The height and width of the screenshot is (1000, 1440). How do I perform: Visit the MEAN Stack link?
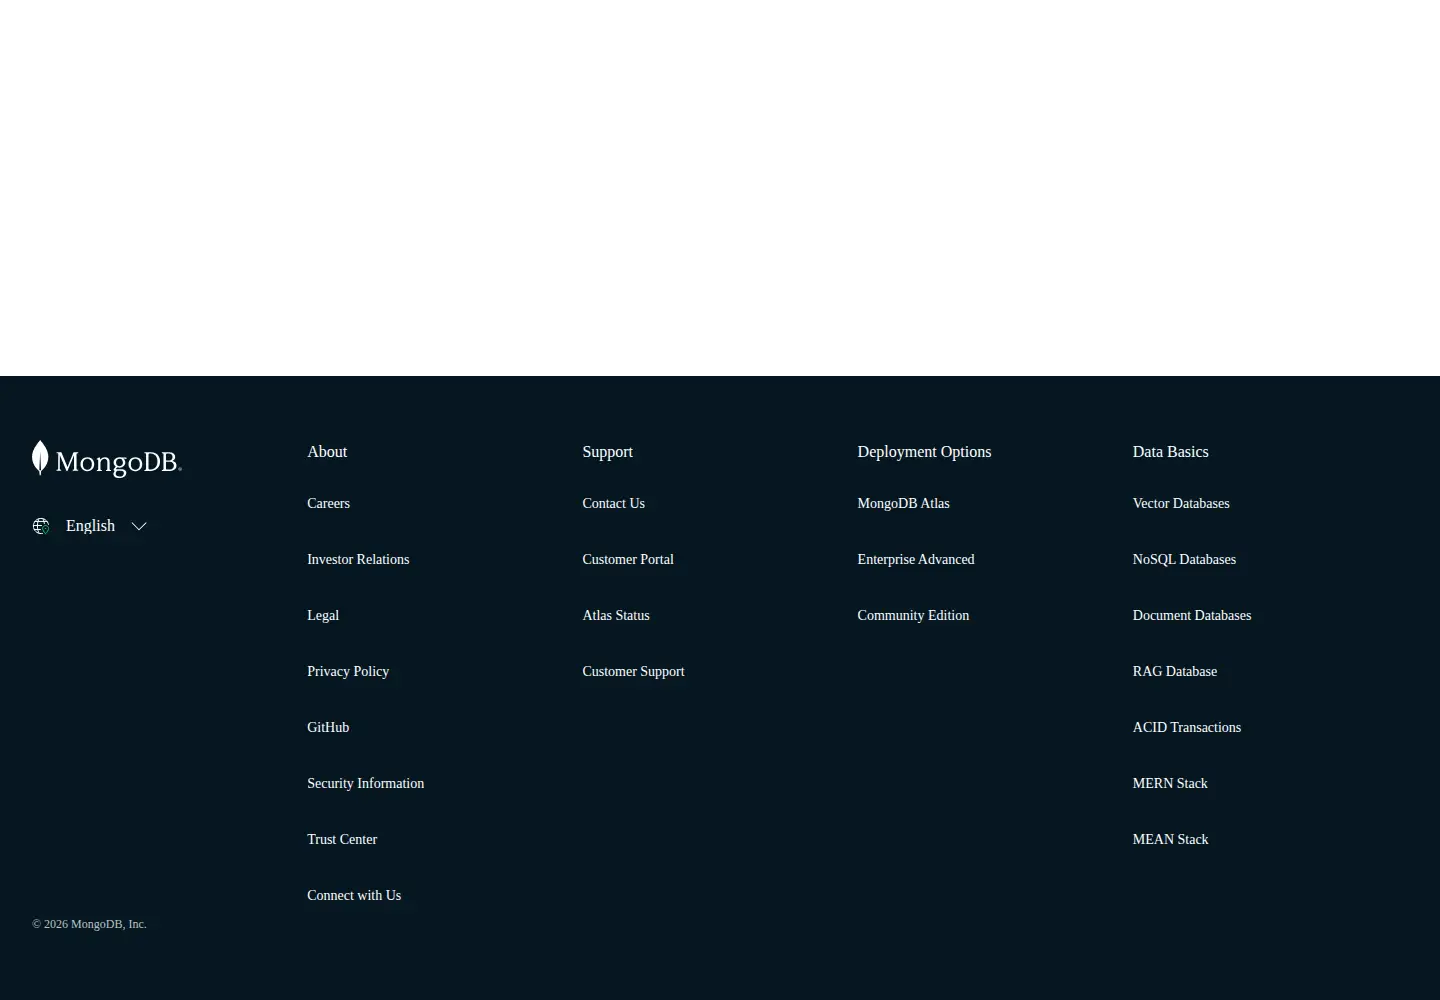1170,839
